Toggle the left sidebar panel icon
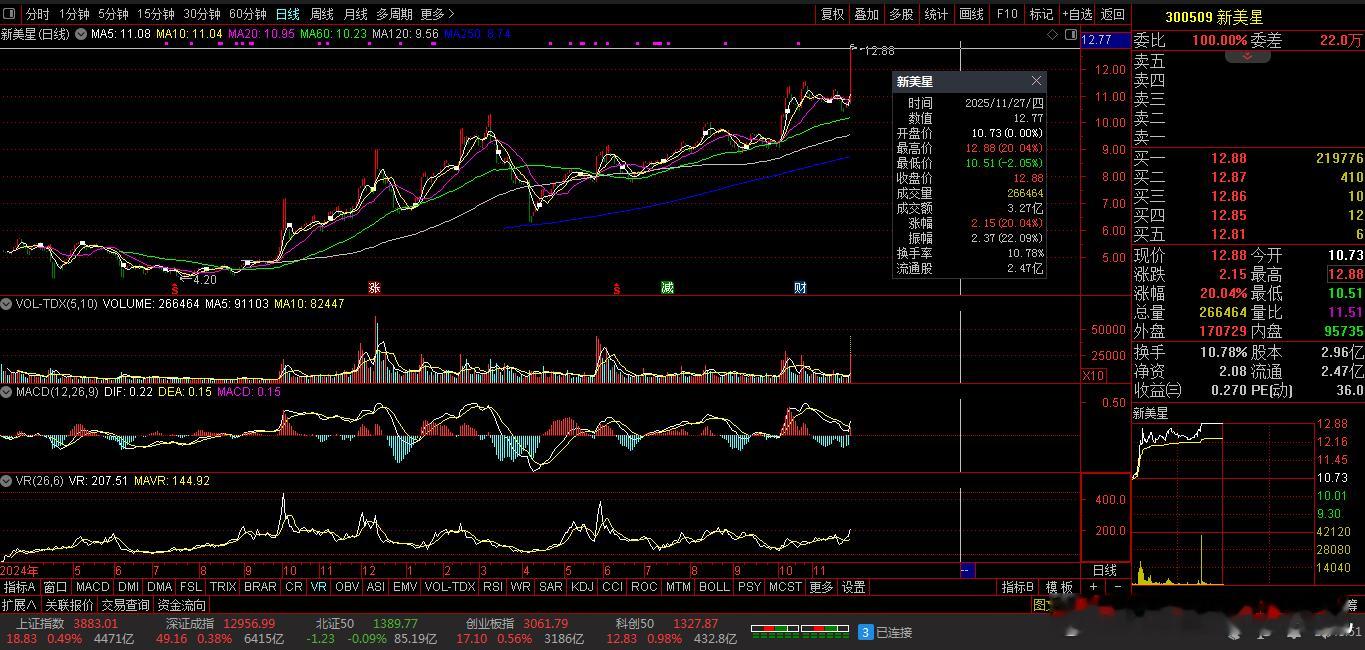 (x=9, y=14)
